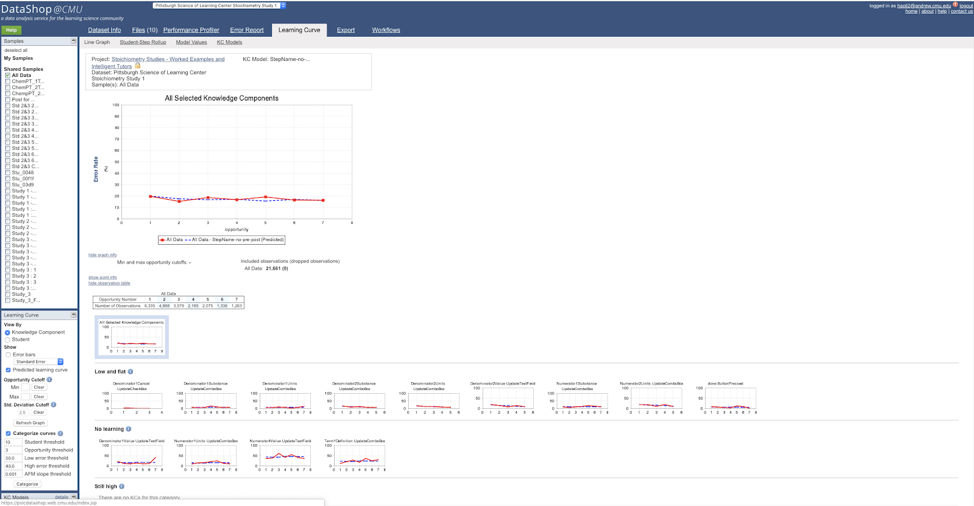Check the Study_3_F sample

tap(7, 300)
